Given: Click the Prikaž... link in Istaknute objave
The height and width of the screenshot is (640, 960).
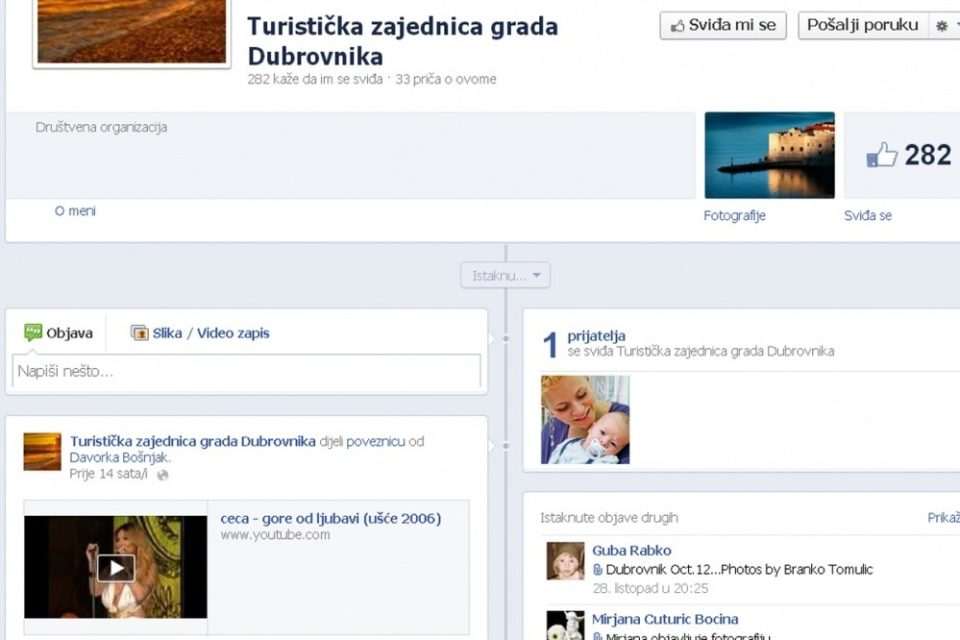Looking at the screenshot, I should click(943, 518).
